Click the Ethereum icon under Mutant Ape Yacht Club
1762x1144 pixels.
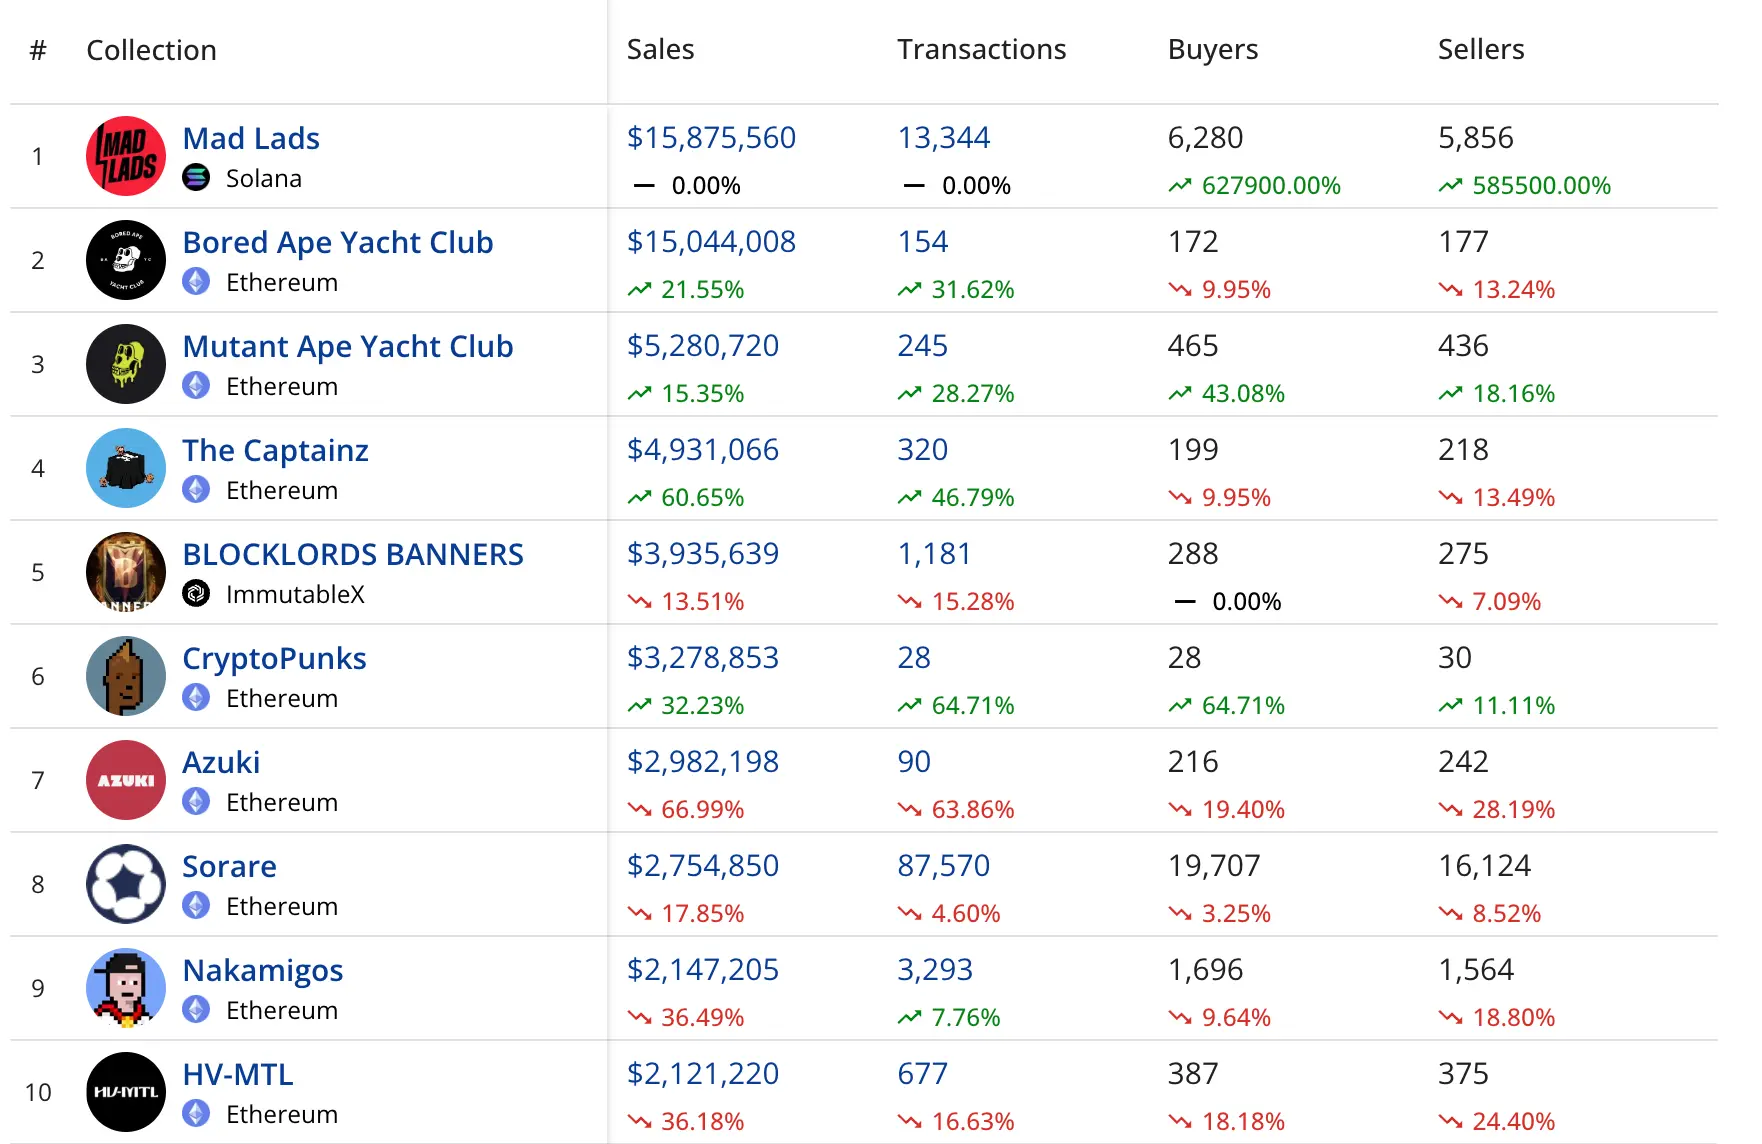[196, 386]
